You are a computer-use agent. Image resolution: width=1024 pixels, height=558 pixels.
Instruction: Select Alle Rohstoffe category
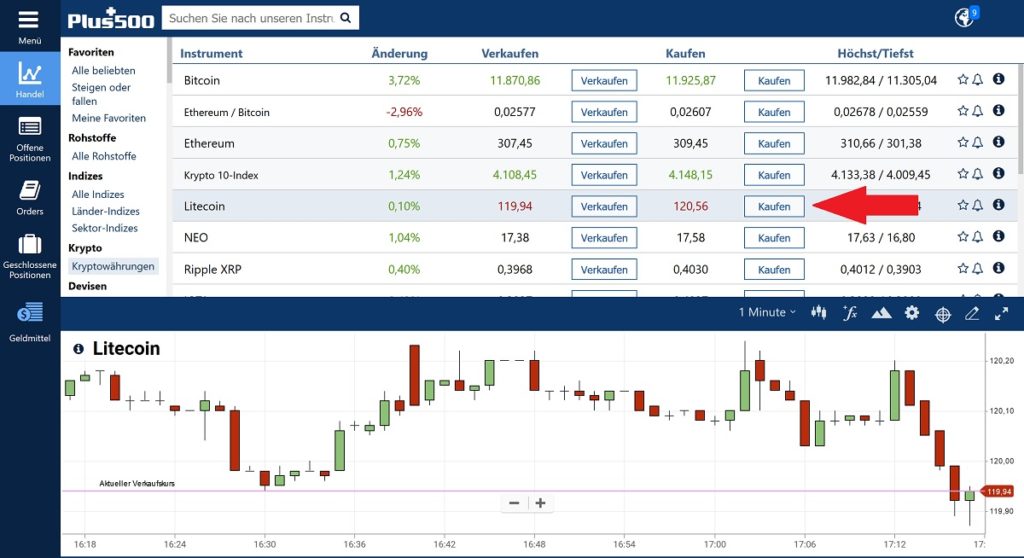click(x=104, y=156)
